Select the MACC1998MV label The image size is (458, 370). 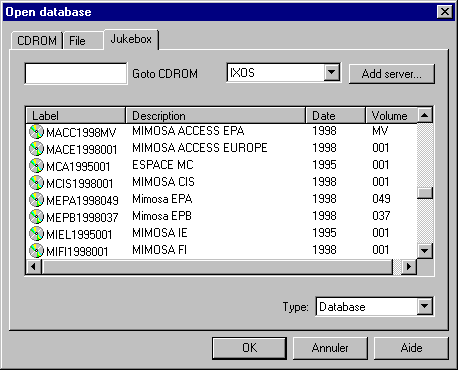pos(81,133)
